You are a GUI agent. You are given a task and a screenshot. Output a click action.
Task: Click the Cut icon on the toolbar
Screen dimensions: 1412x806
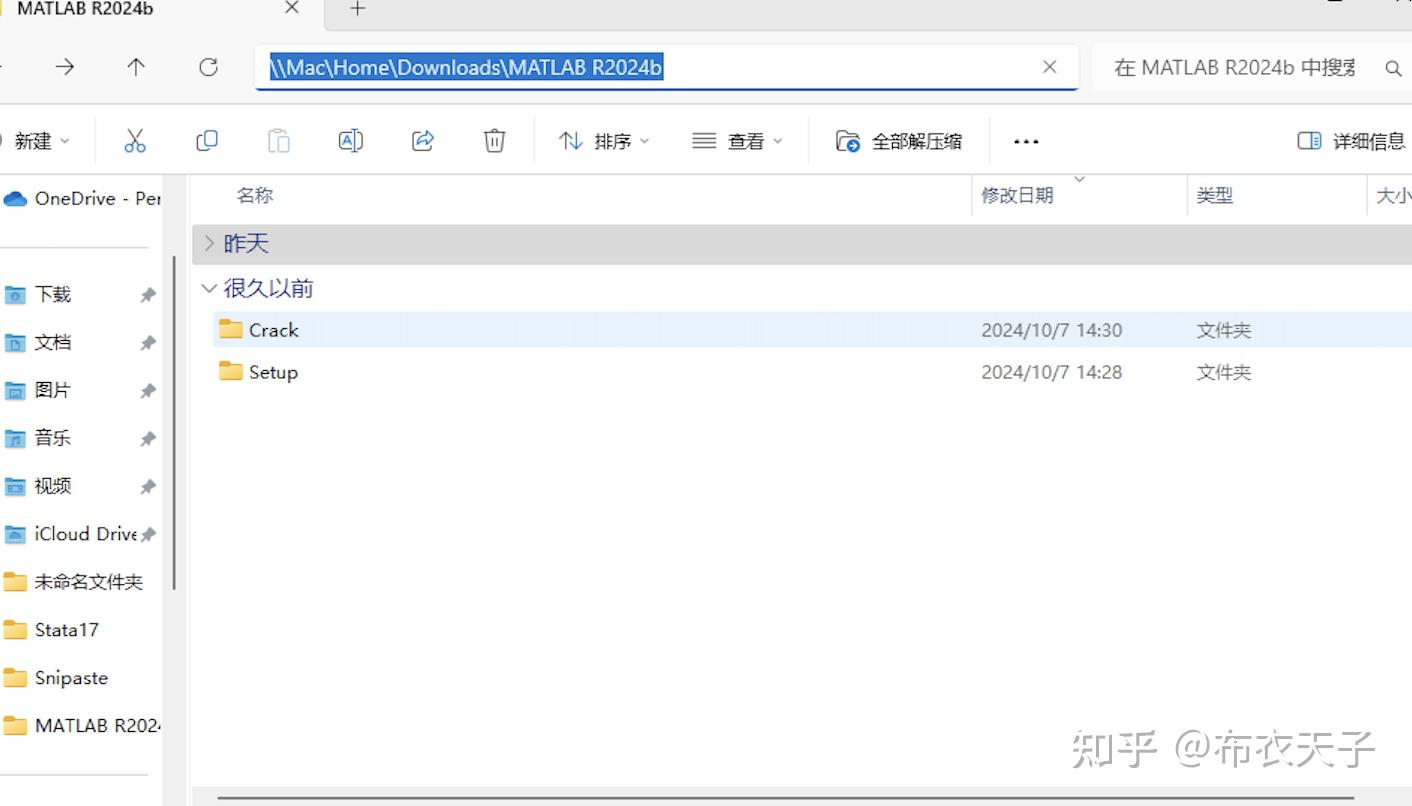tap(135, 140)
